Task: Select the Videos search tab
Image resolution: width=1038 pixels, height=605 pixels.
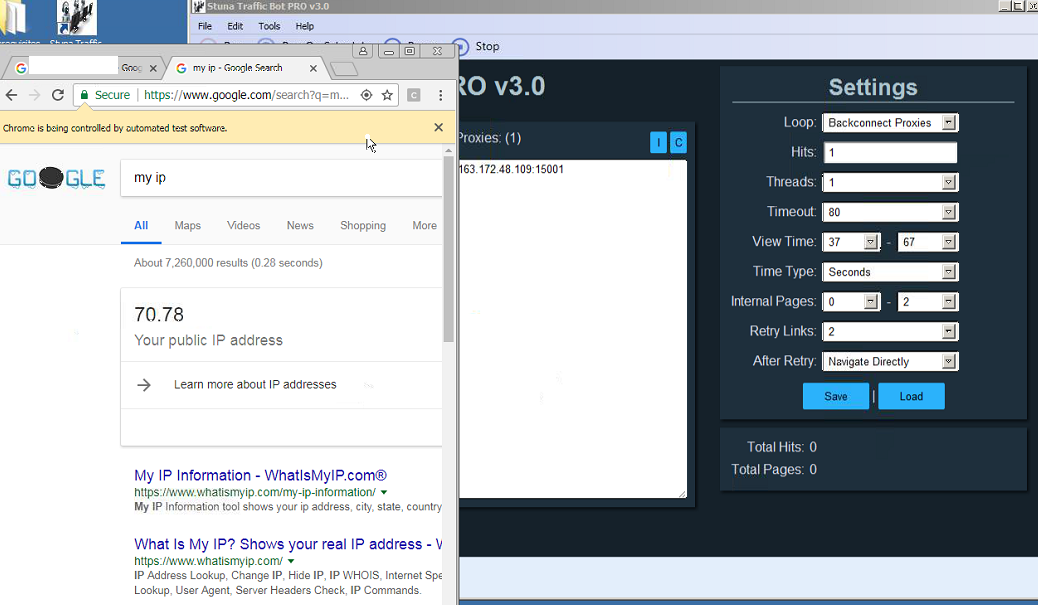Action: (x=244, y=226)
